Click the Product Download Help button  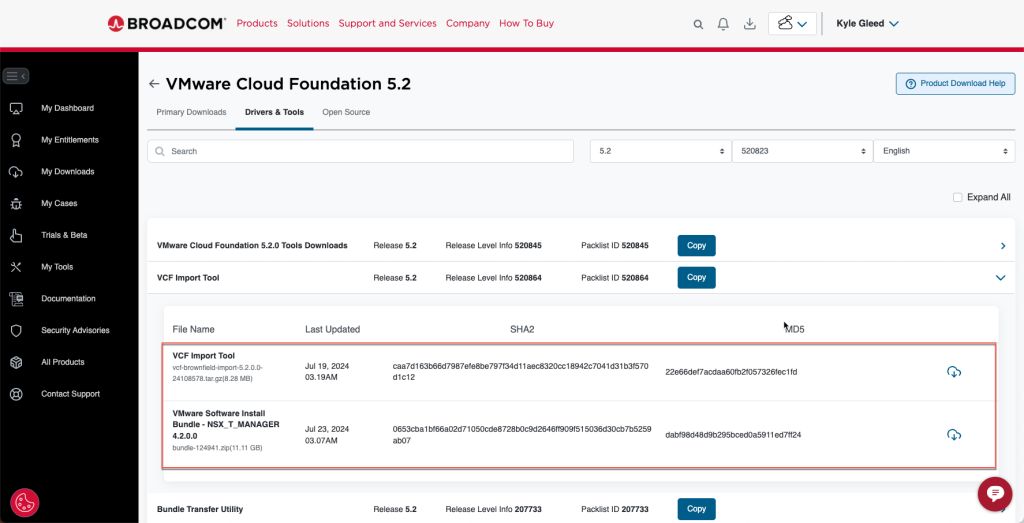955,84
